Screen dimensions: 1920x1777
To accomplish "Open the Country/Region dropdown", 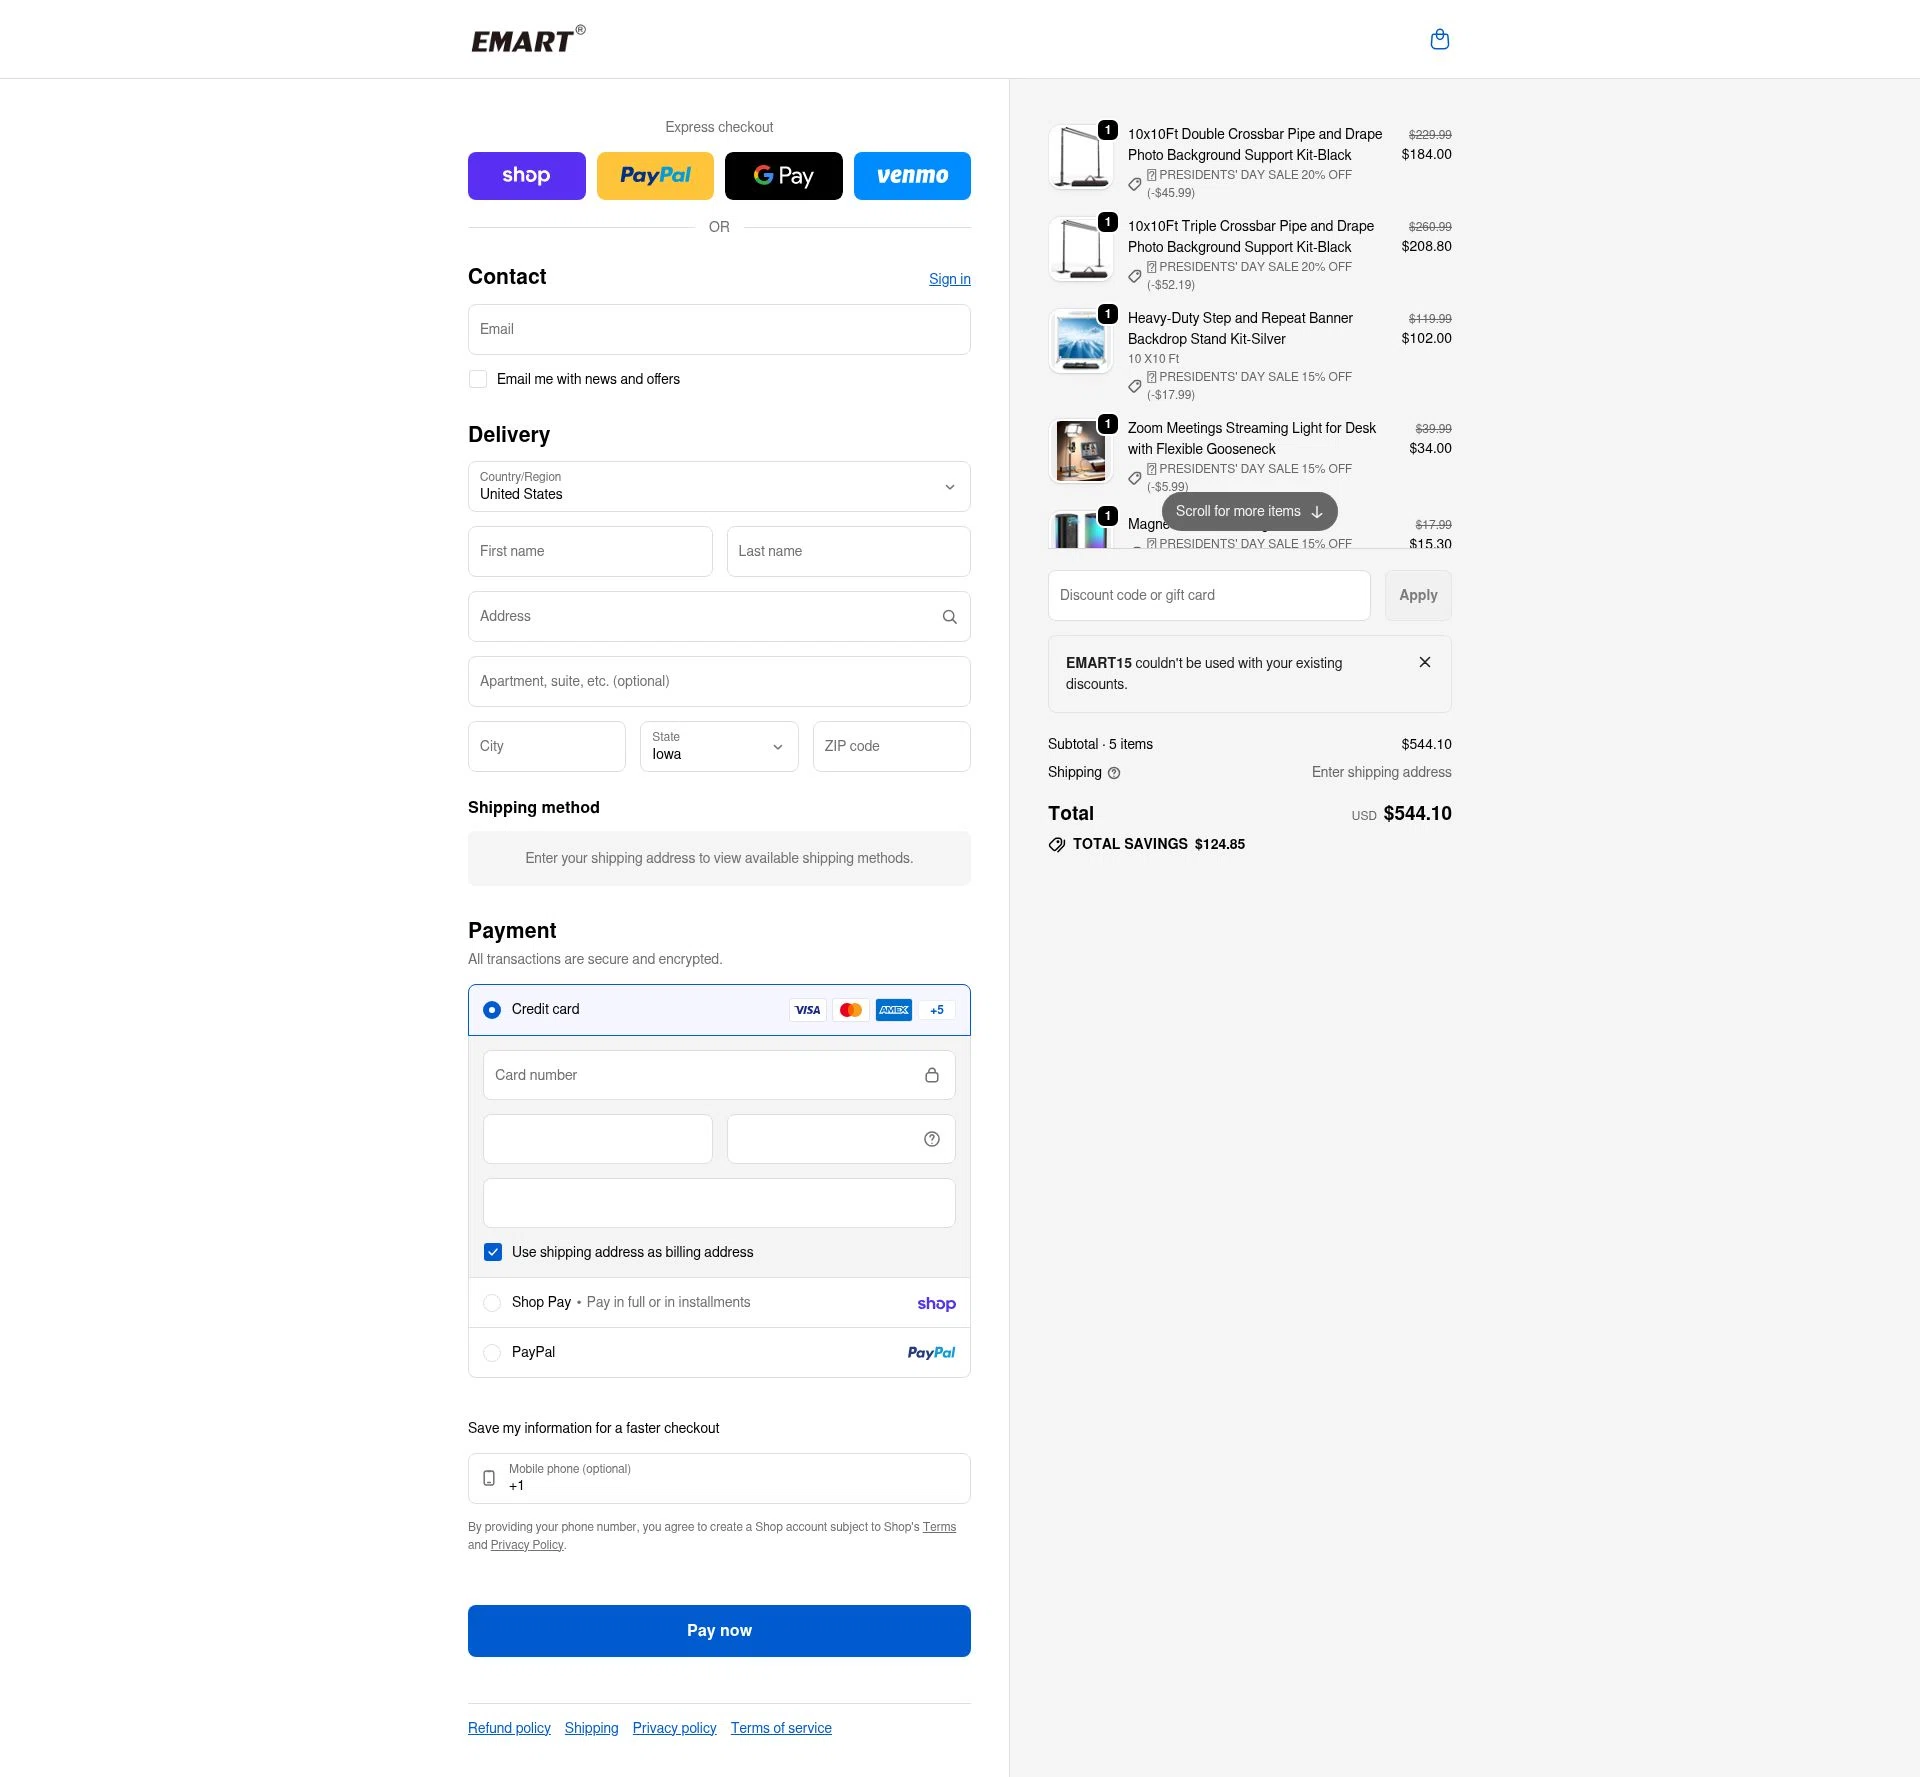I will [x=718, y=487].
